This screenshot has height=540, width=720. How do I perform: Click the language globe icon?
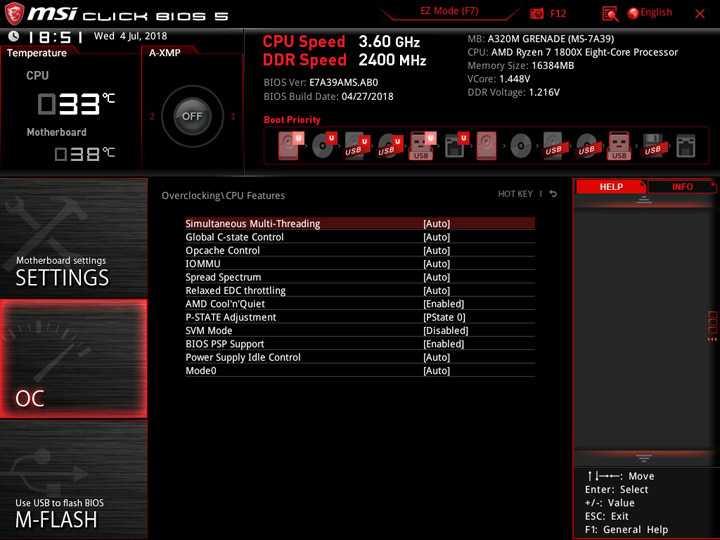click(633, 13)
